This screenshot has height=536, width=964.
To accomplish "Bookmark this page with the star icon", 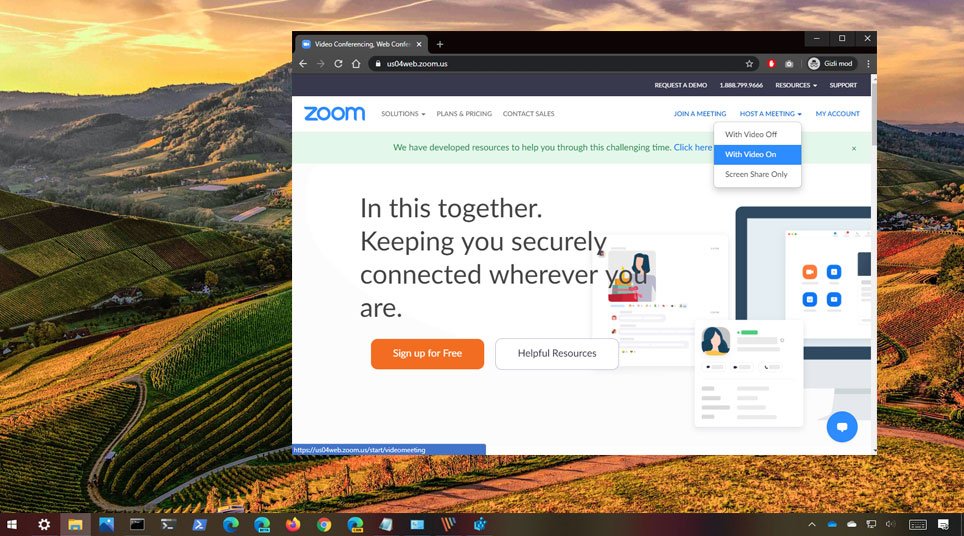I will coord(749,63).
